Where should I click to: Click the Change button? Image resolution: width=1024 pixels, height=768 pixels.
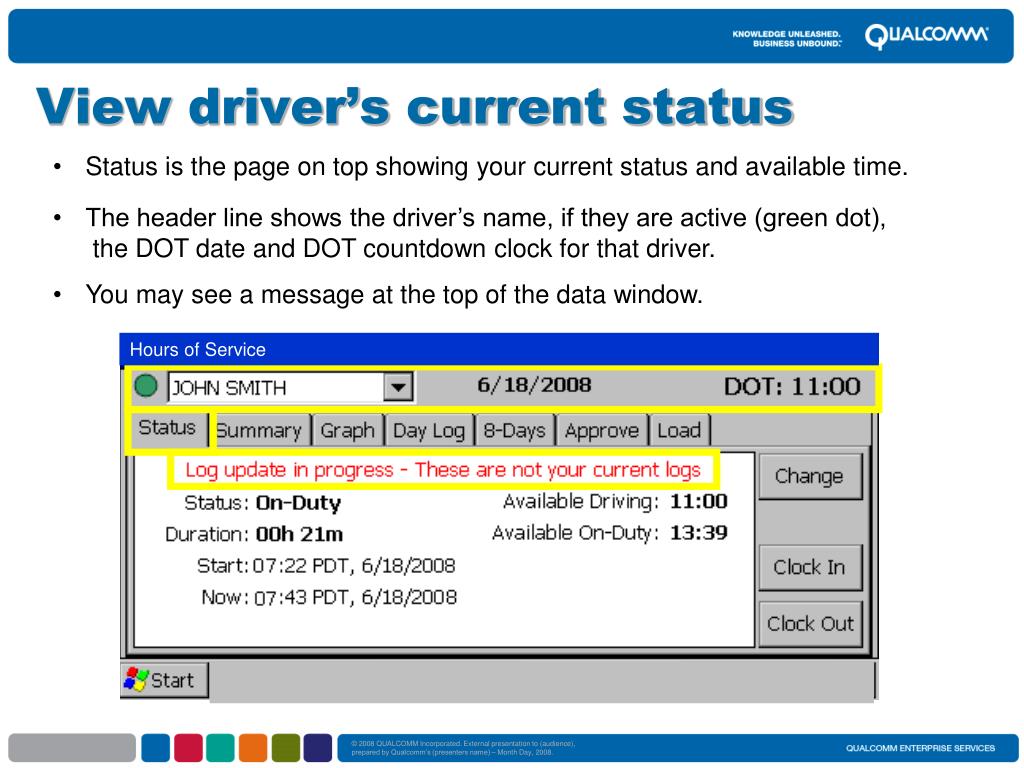tap(809, 476)
